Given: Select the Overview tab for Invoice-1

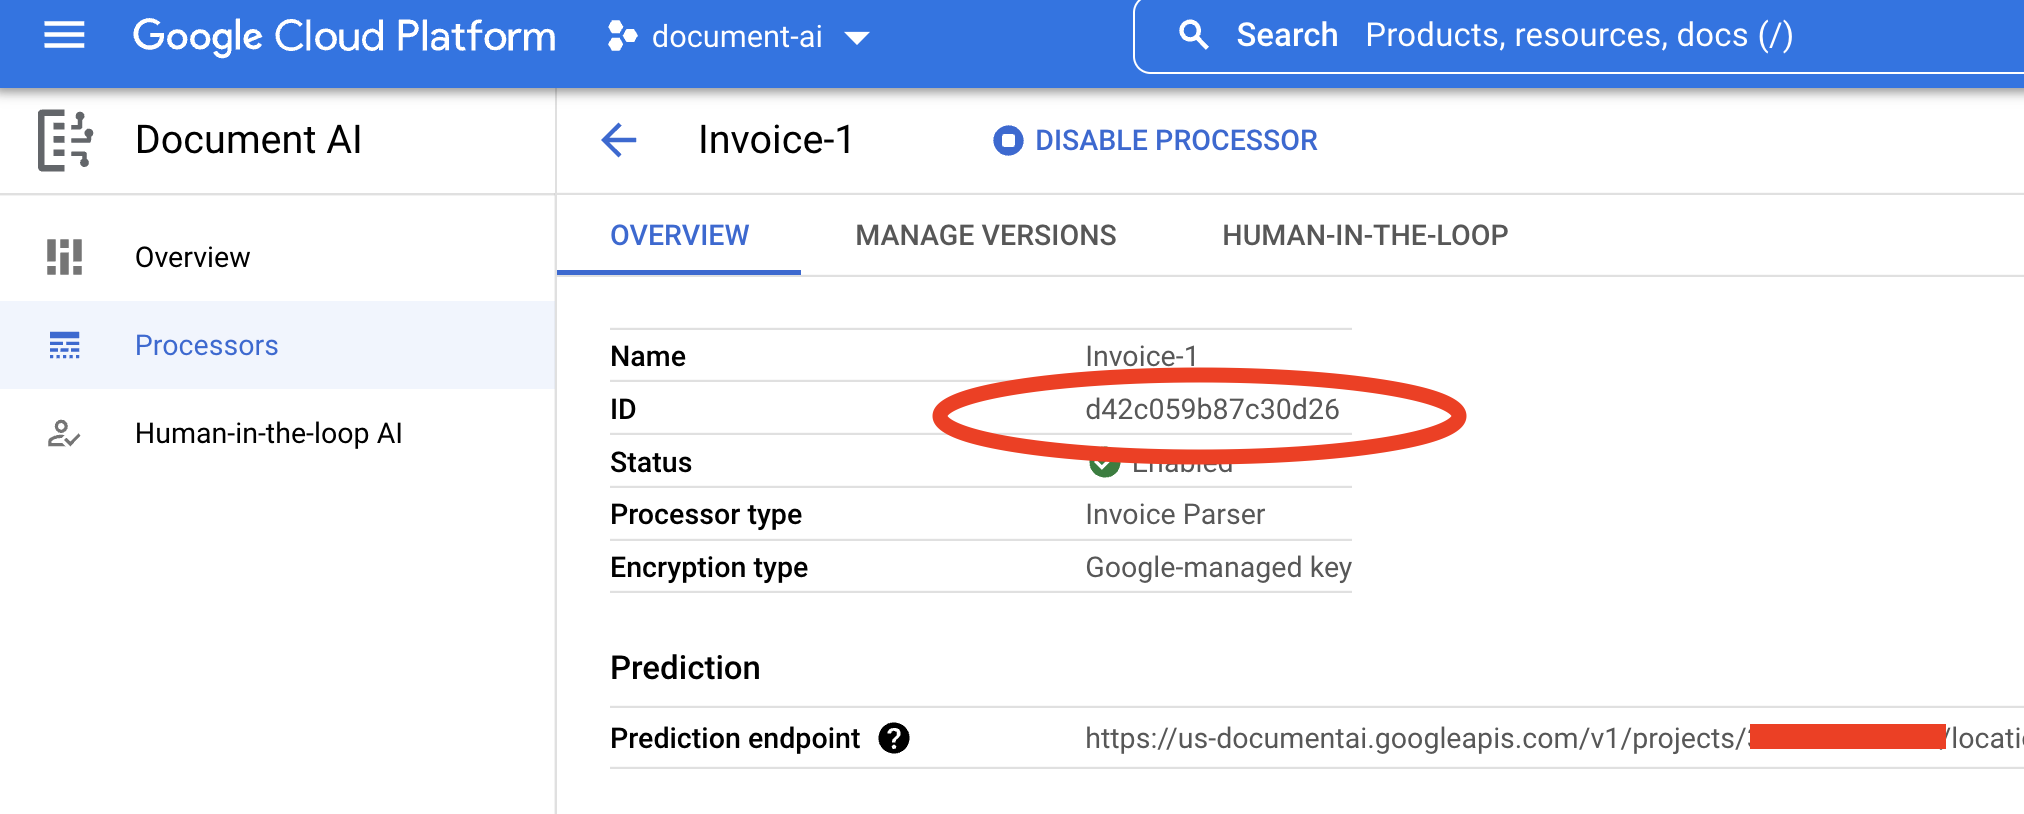Looking at the screenshot, I should pos(679,235).
